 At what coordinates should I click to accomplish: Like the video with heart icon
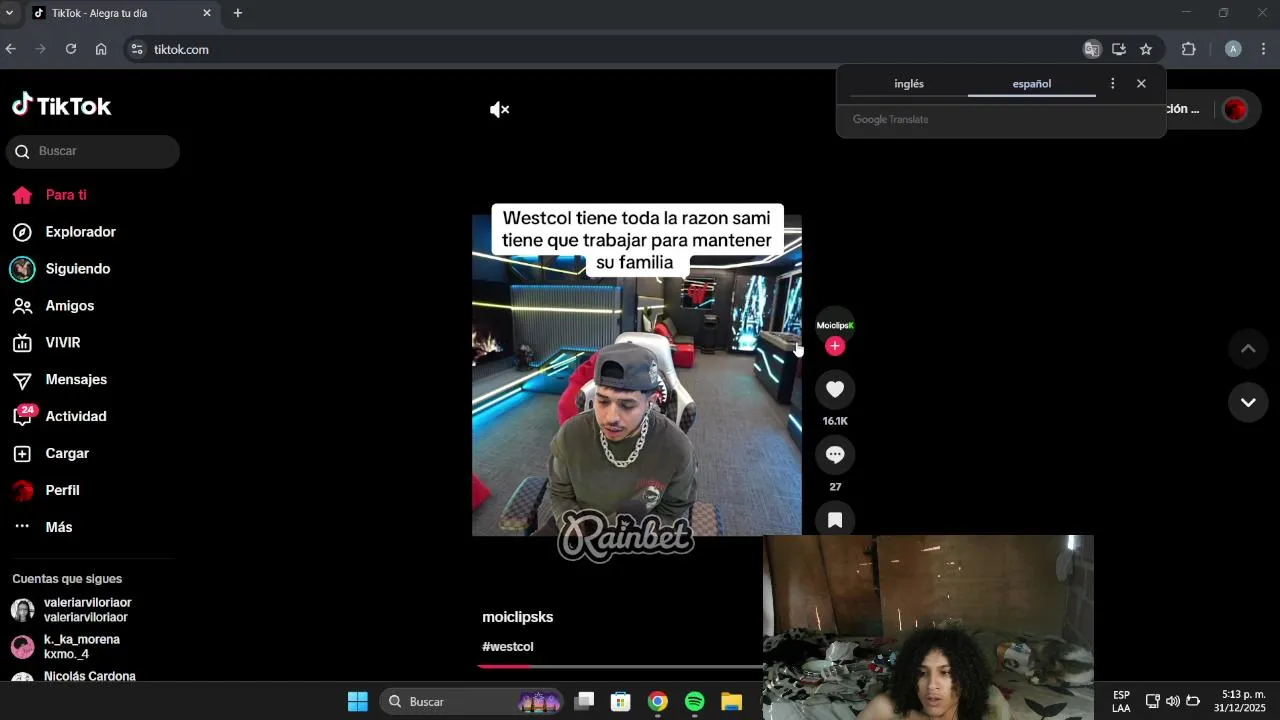coord(835,390)
